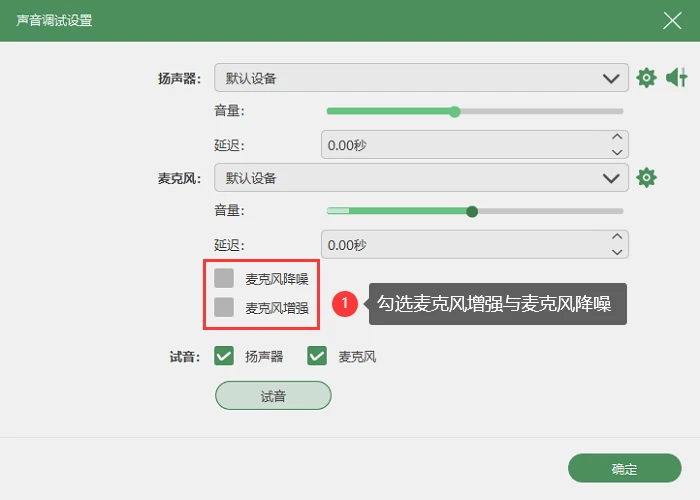
Task: Expand the 麦克风 device dropdown
Action: tap(421, 178)
